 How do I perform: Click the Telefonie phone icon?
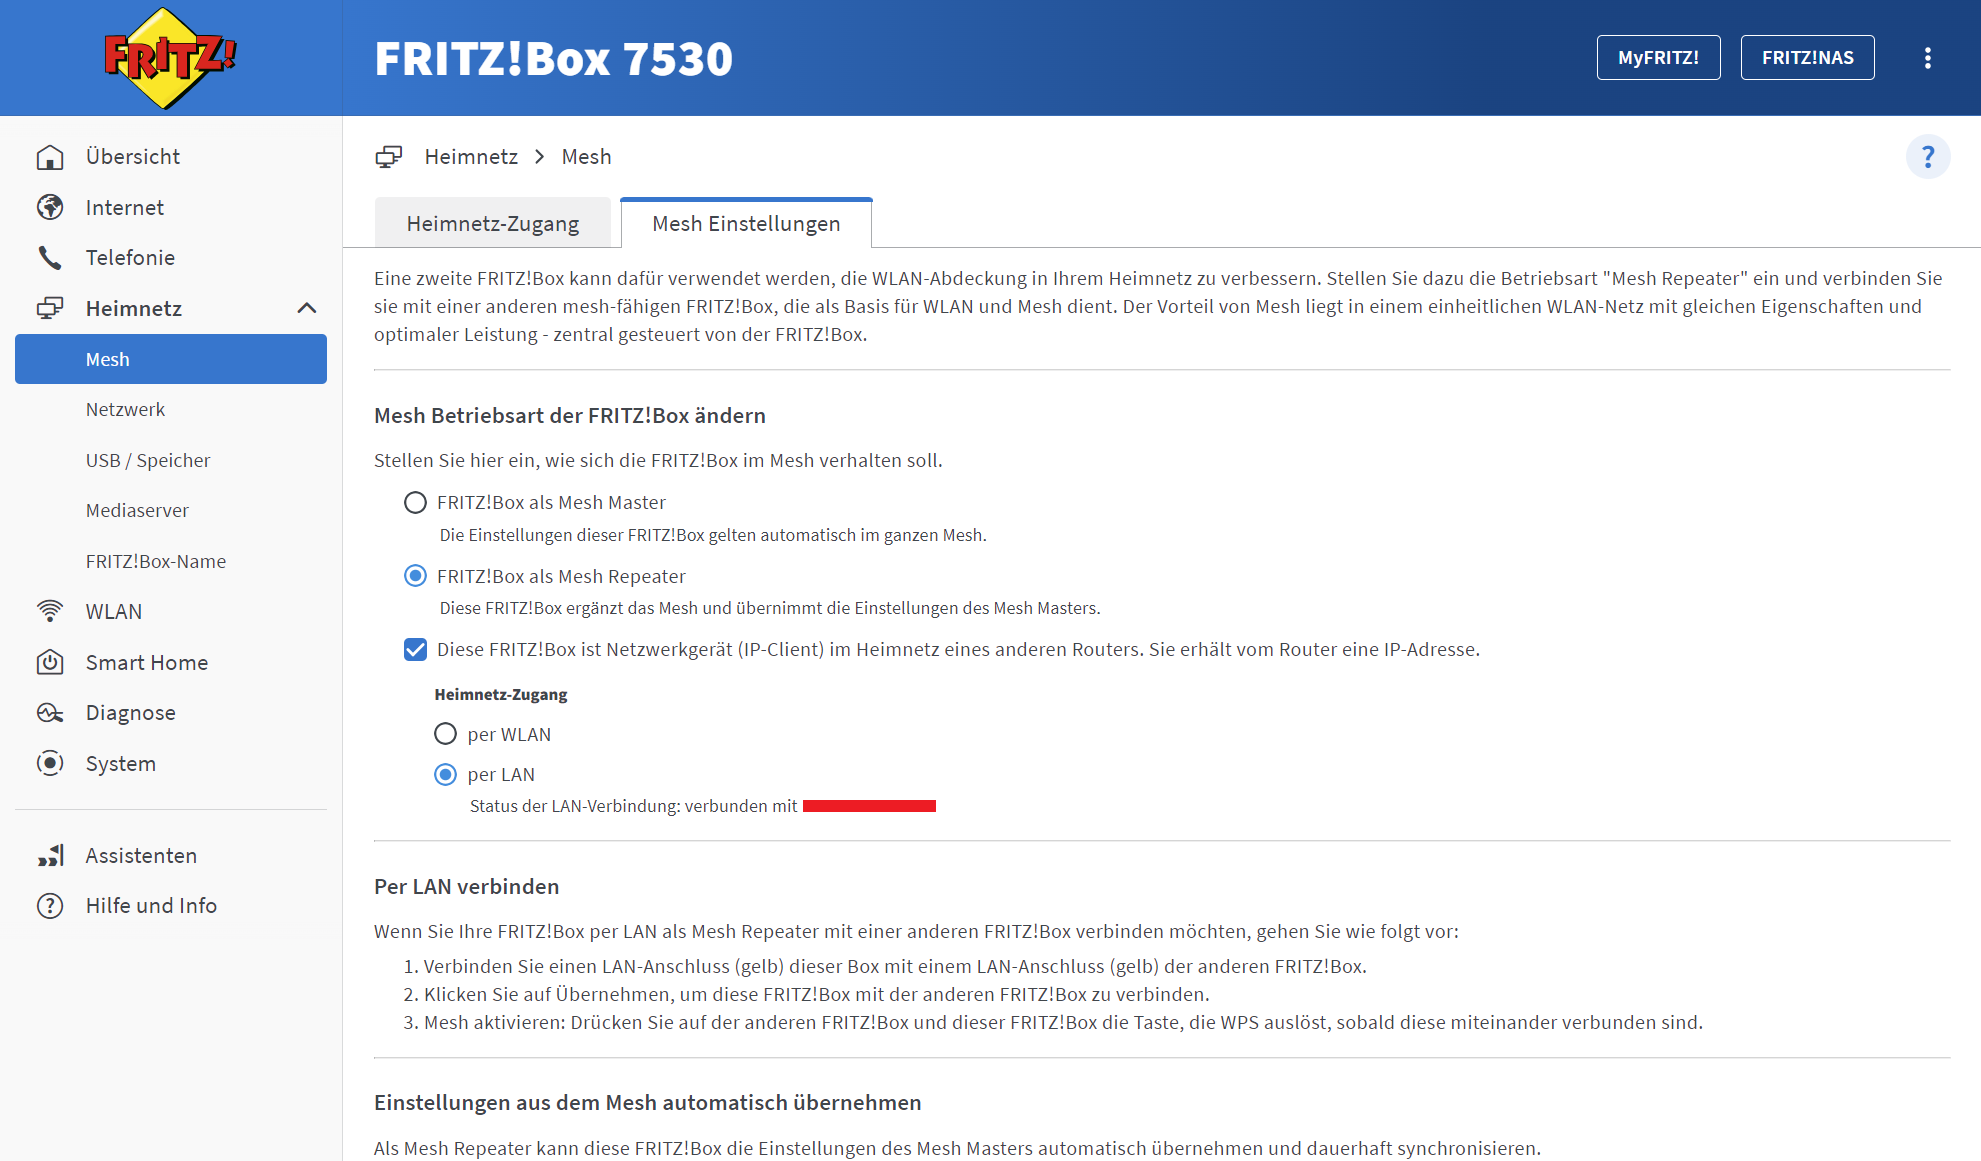(50, 258)
